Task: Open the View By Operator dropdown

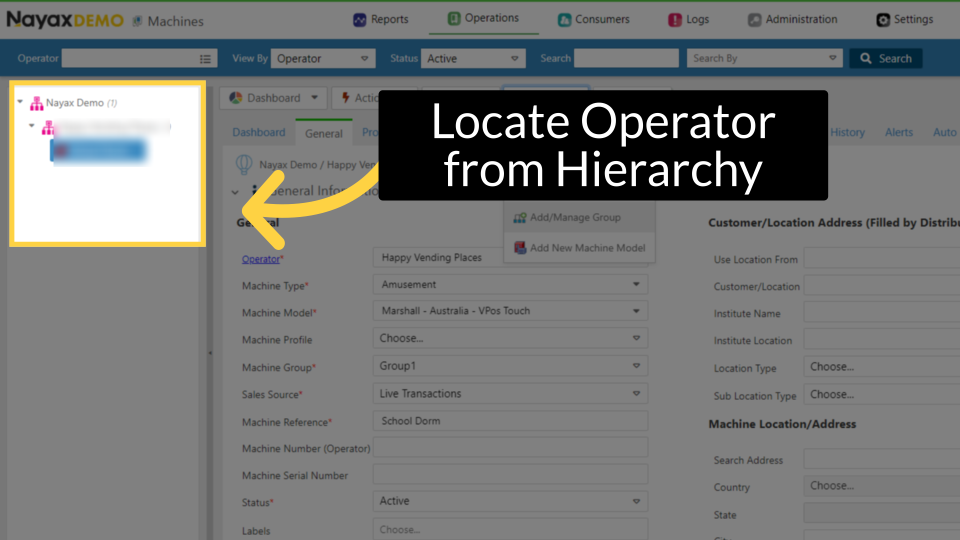Action: [x=323, y=58]
